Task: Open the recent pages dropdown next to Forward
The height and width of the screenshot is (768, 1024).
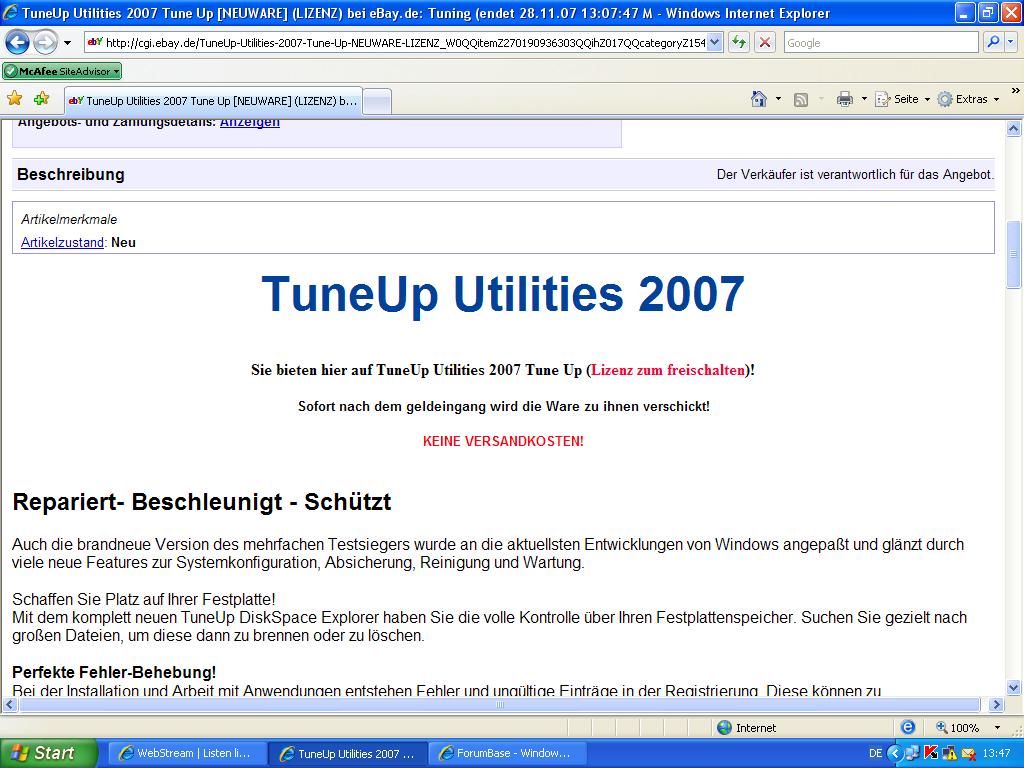Action: pyautogui.click(x=67, y=43)
